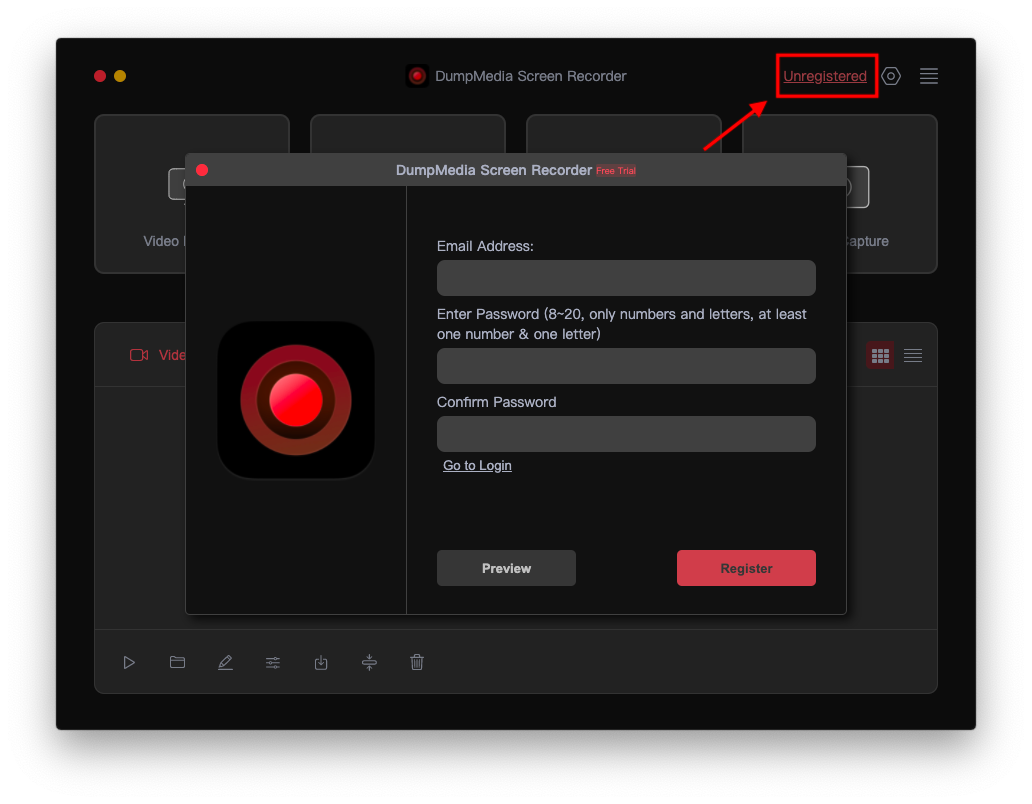Click the export download icon in bottom toolbar

click(321, 662)
